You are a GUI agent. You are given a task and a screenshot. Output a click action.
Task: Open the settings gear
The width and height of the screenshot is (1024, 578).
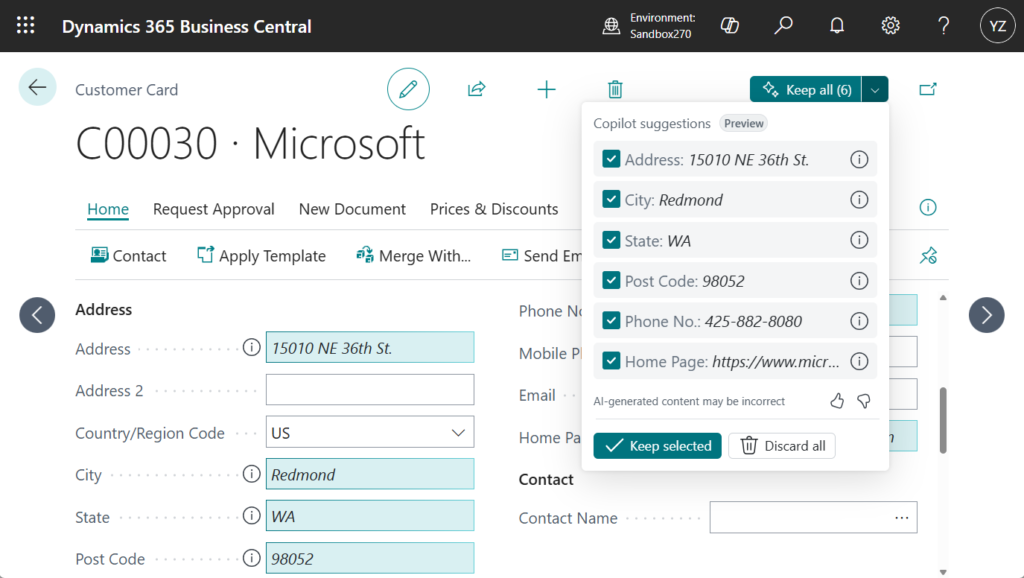pos(890,26)
